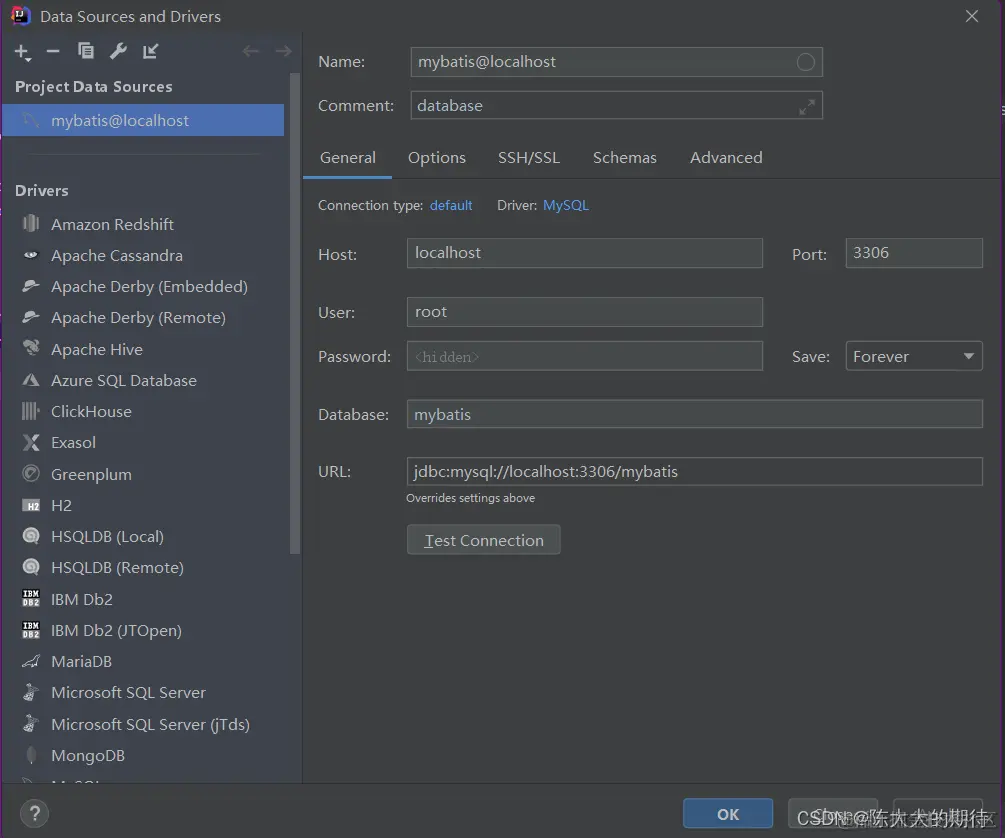Switch to the General tab
Screen dimensions: 1005x838
click(x=347, y=158)
